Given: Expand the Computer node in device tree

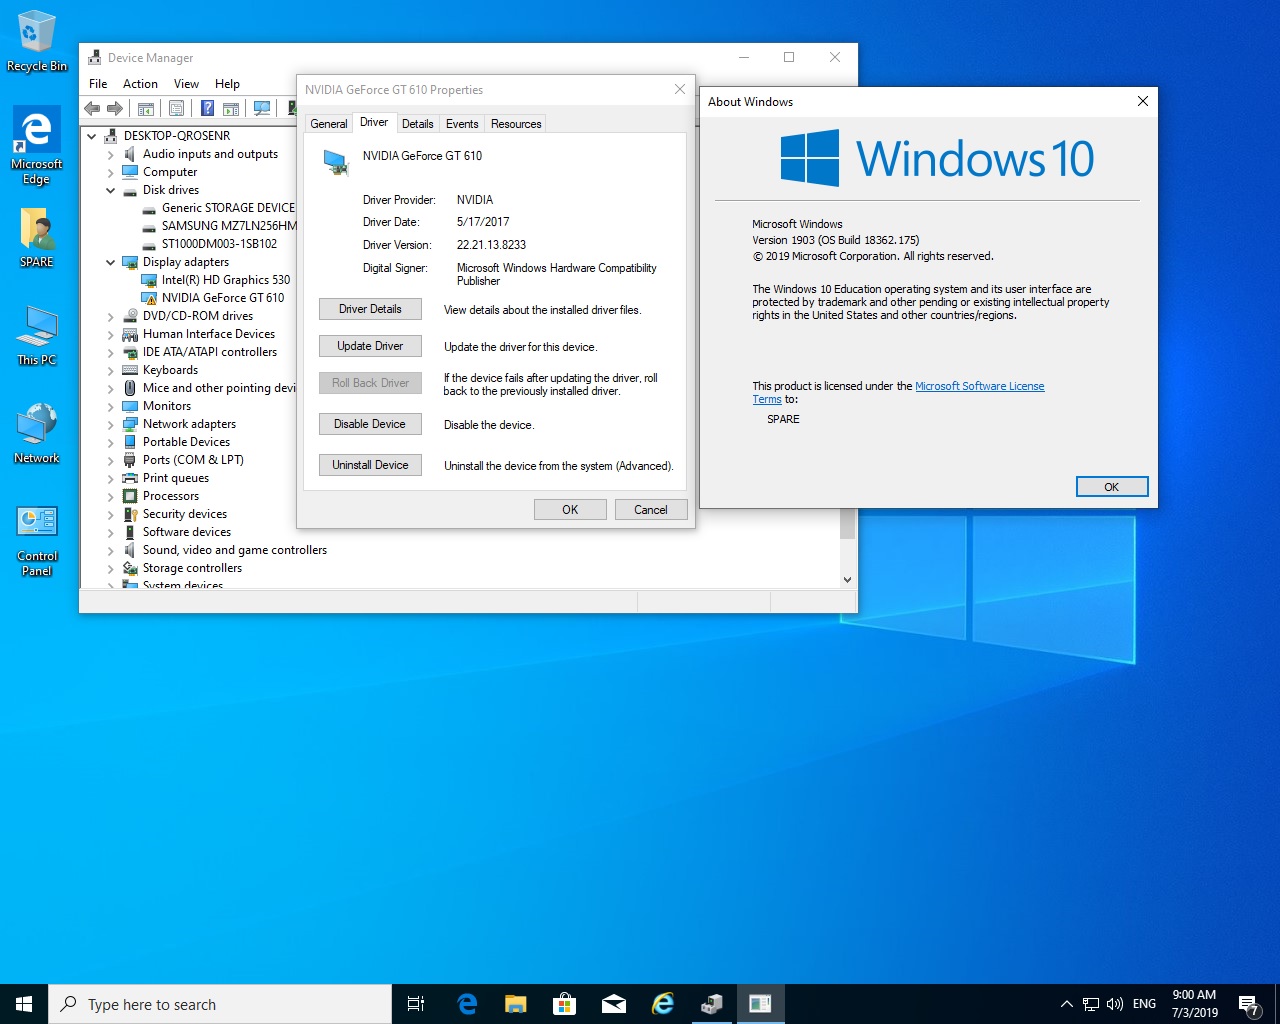Looking at the screenshot, I should point(111,172).
